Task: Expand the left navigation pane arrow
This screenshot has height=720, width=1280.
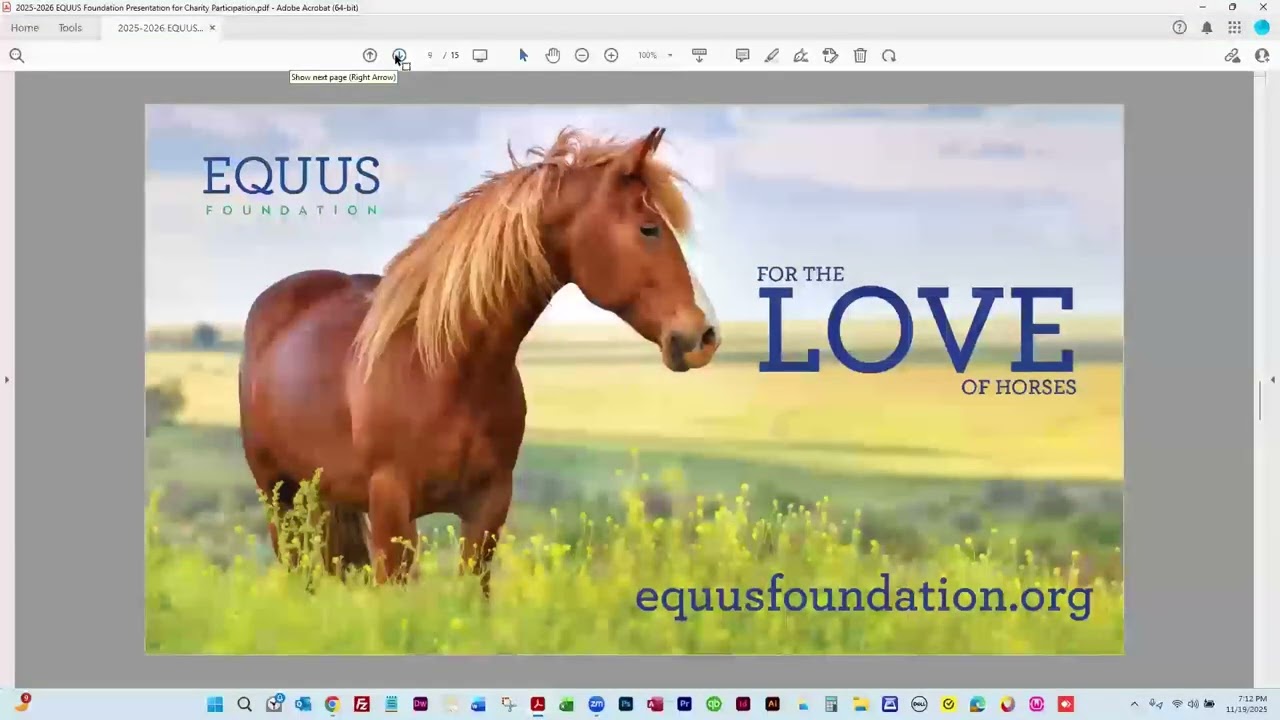Action: tap(7, 379)
